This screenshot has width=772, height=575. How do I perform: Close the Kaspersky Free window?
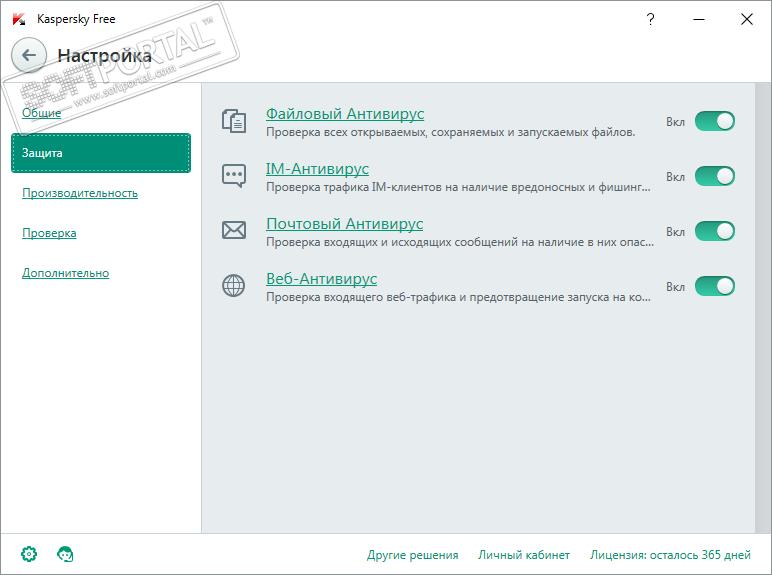746,19
